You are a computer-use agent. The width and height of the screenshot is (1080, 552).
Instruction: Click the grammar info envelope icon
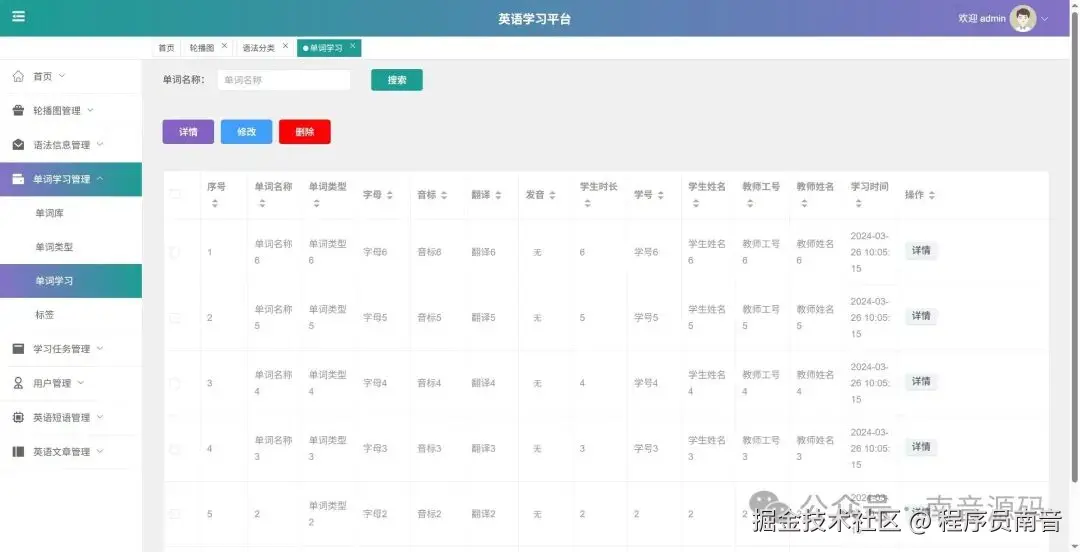coord(19,145)
